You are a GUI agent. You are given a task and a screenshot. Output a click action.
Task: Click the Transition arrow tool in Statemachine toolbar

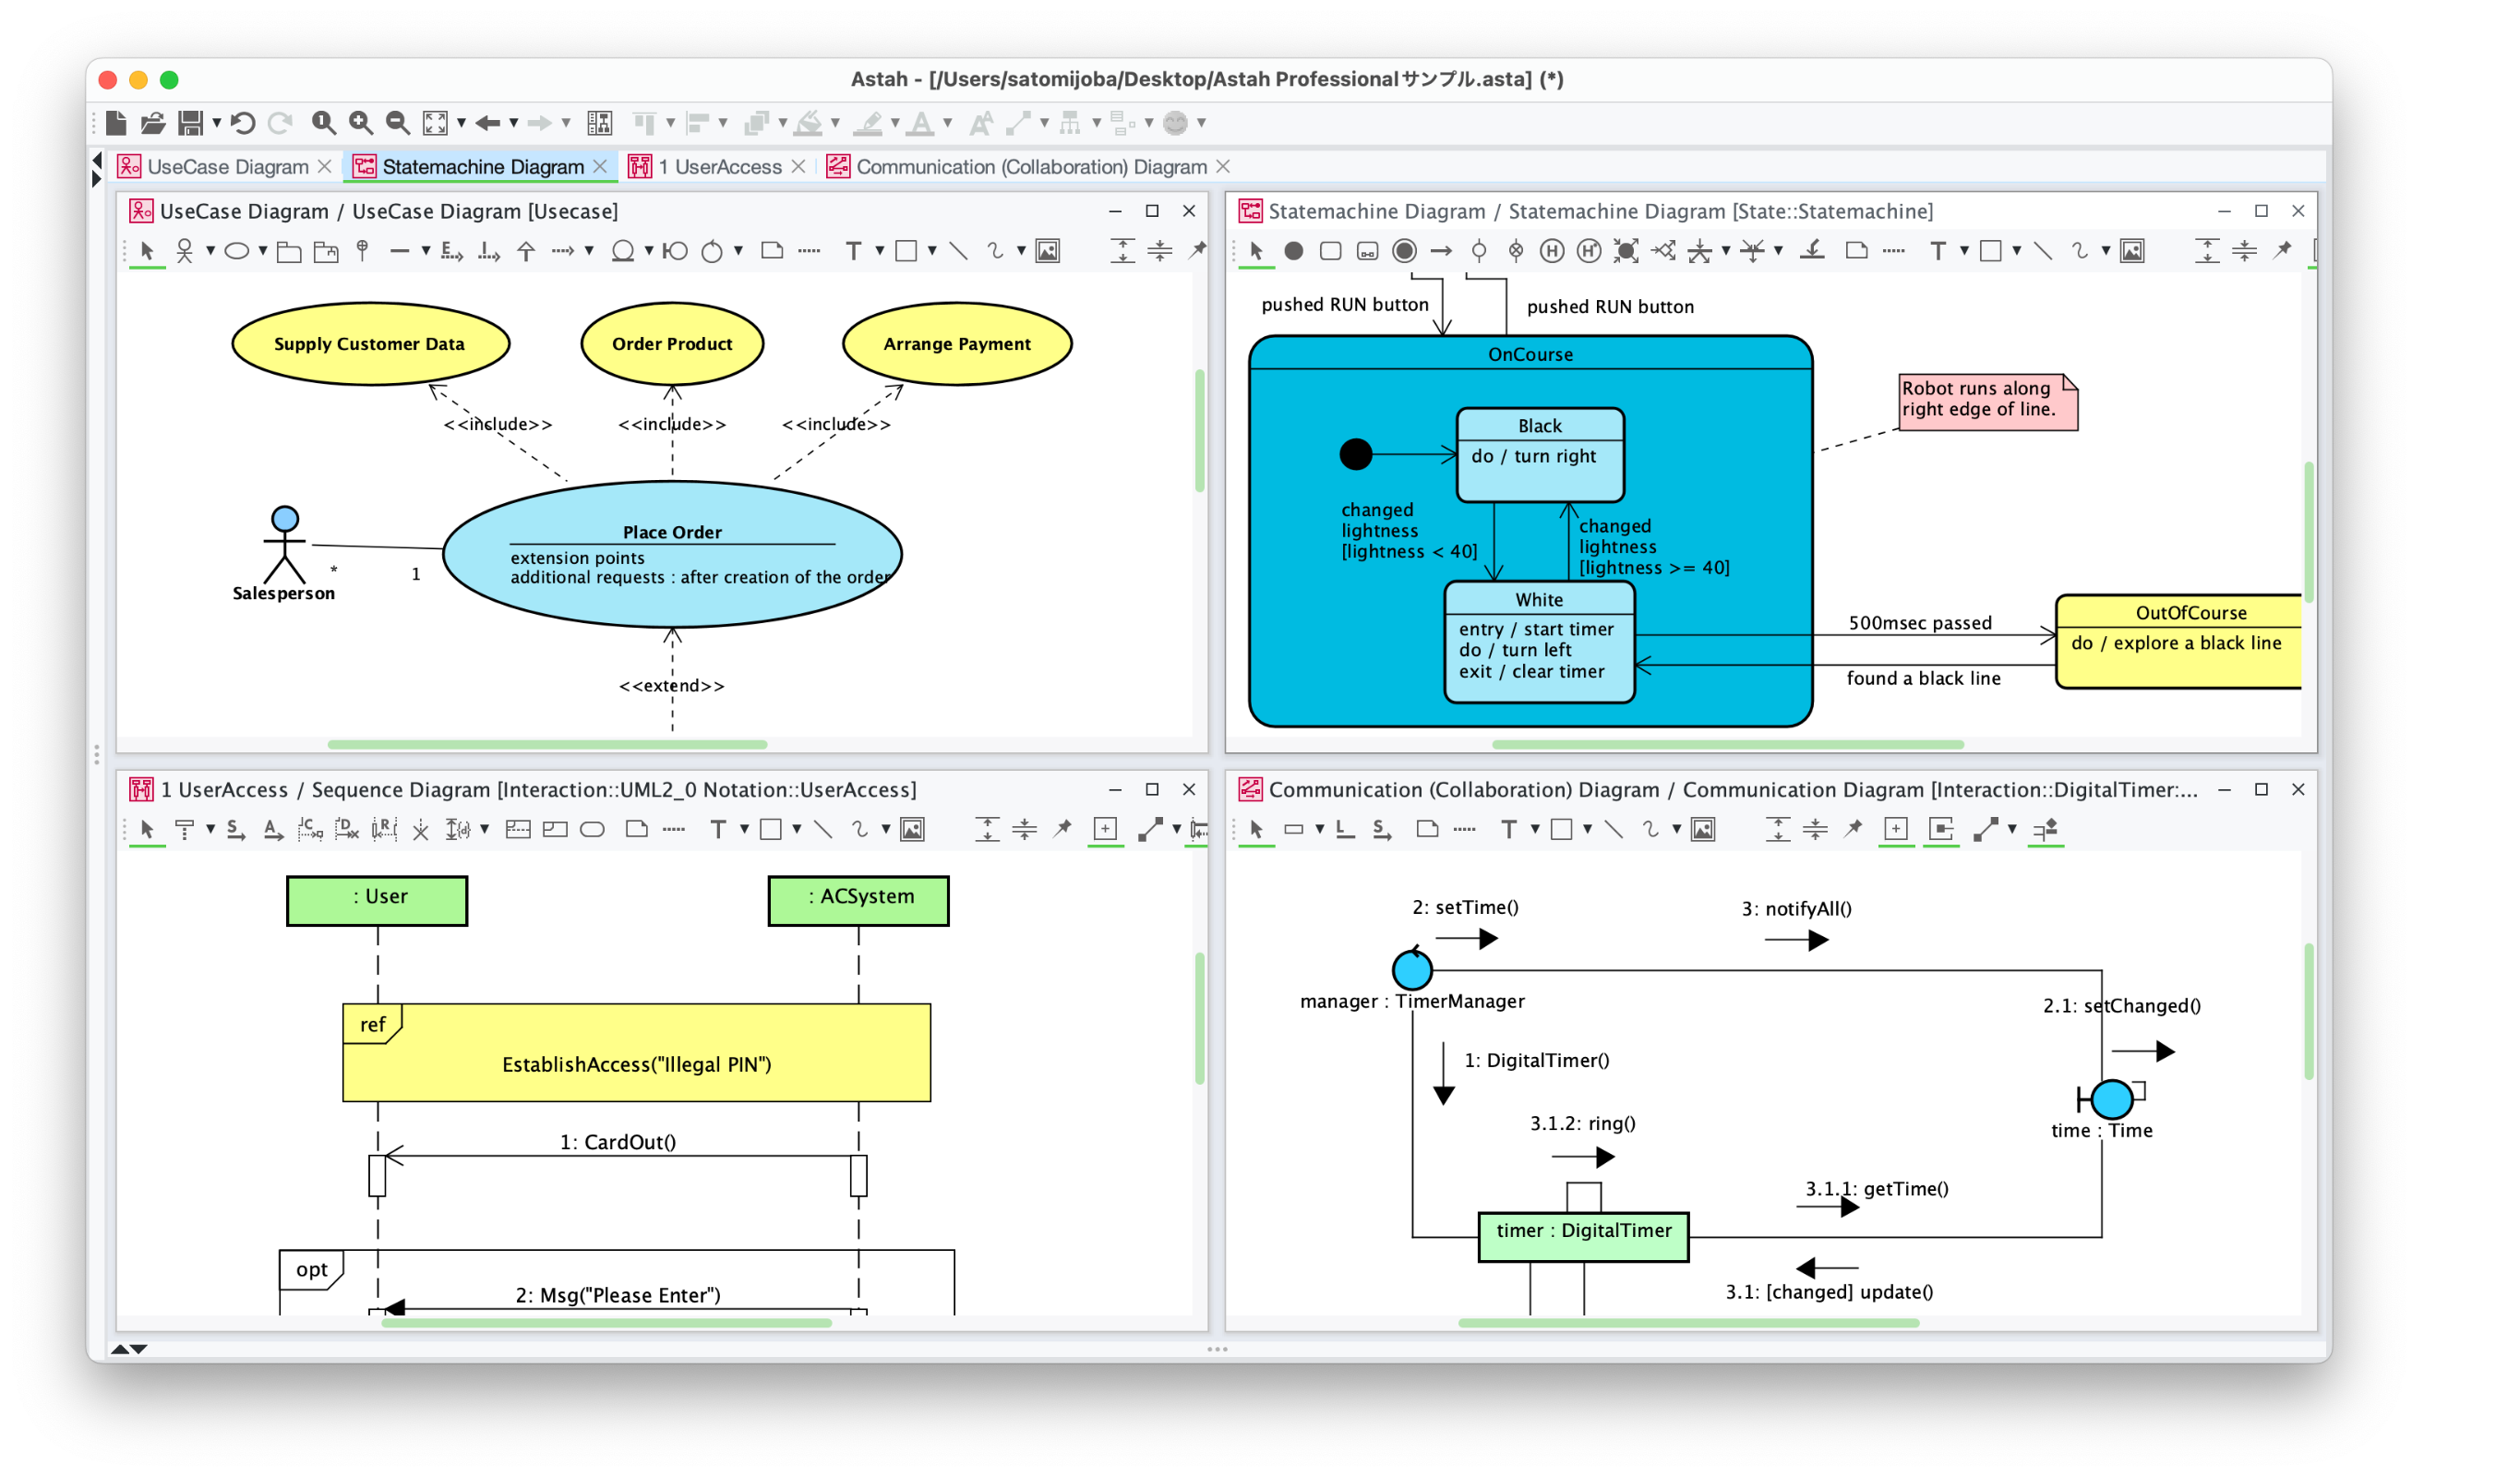pos(1441,251)
